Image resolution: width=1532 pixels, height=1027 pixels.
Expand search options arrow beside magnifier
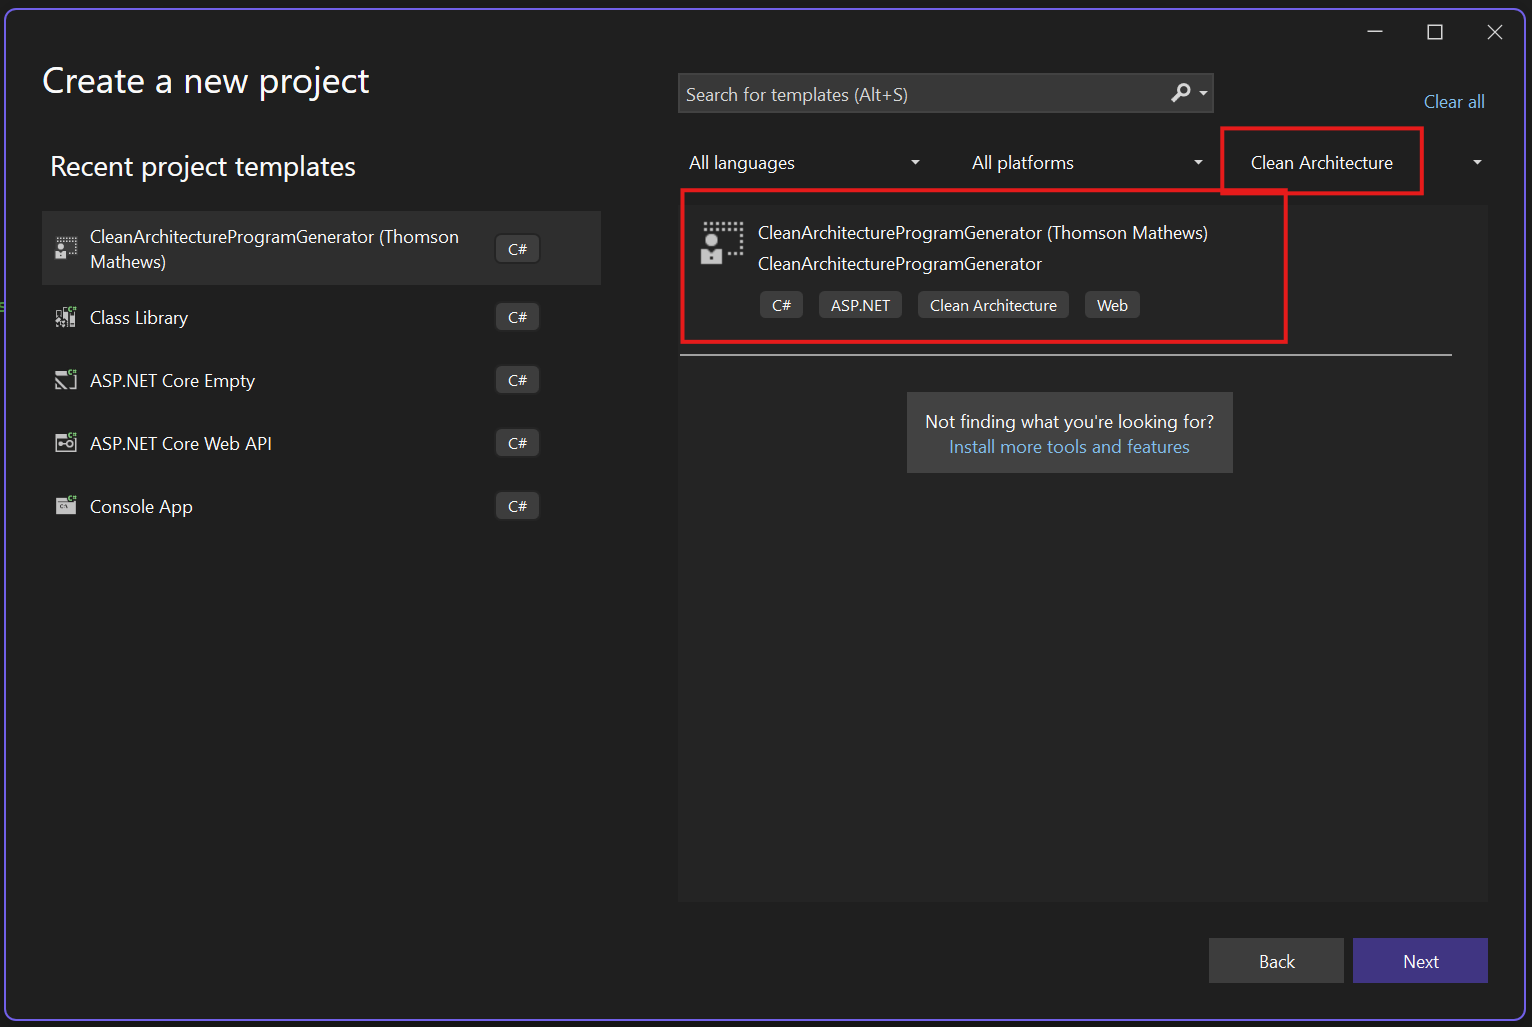point(1203,94)
